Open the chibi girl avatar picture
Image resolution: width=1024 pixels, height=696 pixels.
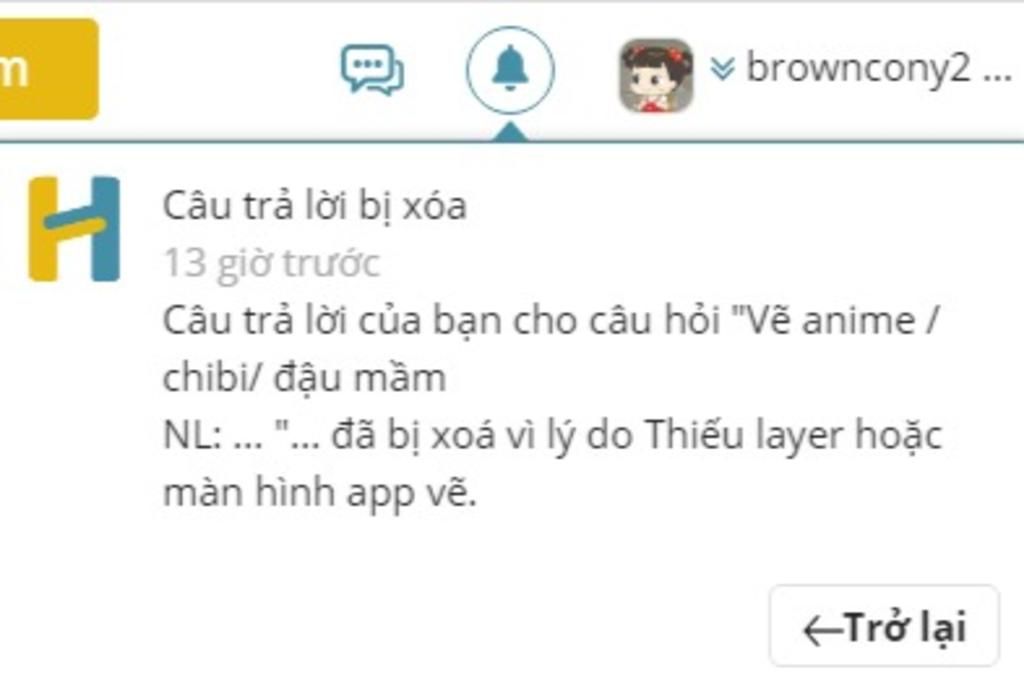click(x=656, y=75)
